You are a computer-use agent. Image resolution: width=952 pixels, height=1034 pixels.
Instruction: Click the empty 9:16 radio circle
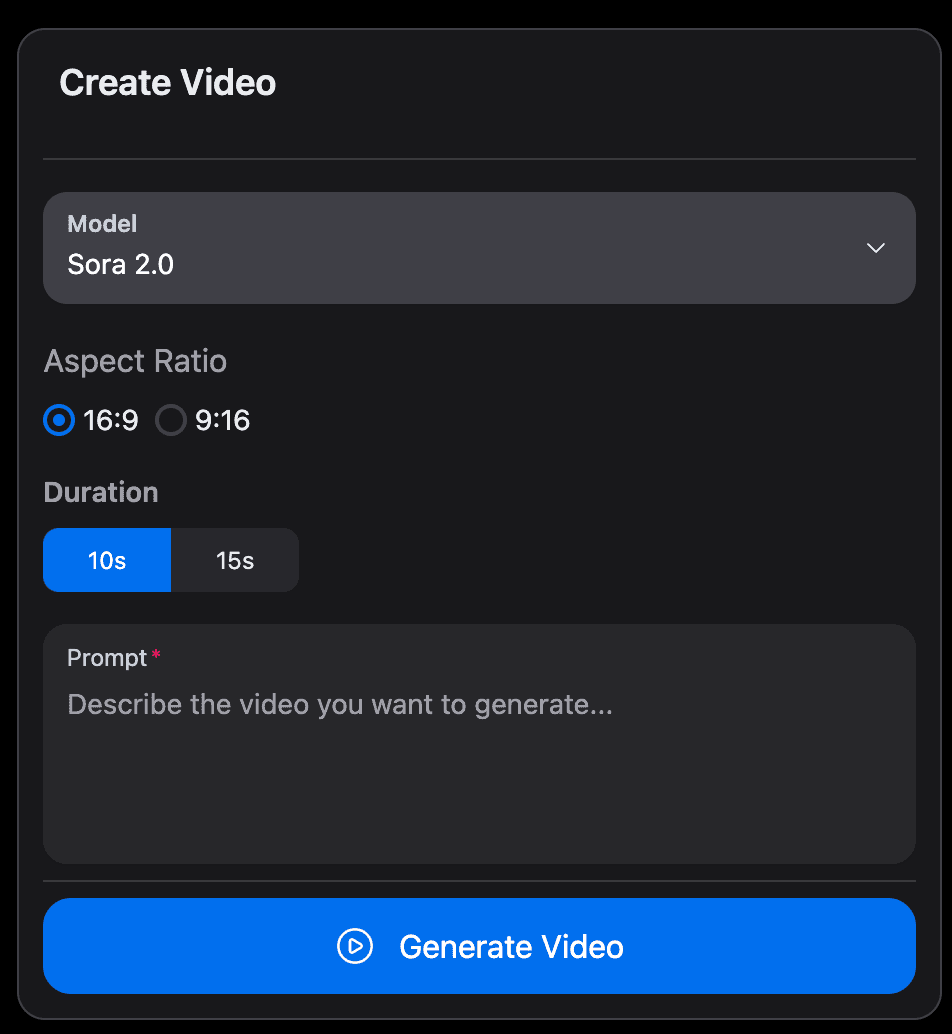pos(170,420)
